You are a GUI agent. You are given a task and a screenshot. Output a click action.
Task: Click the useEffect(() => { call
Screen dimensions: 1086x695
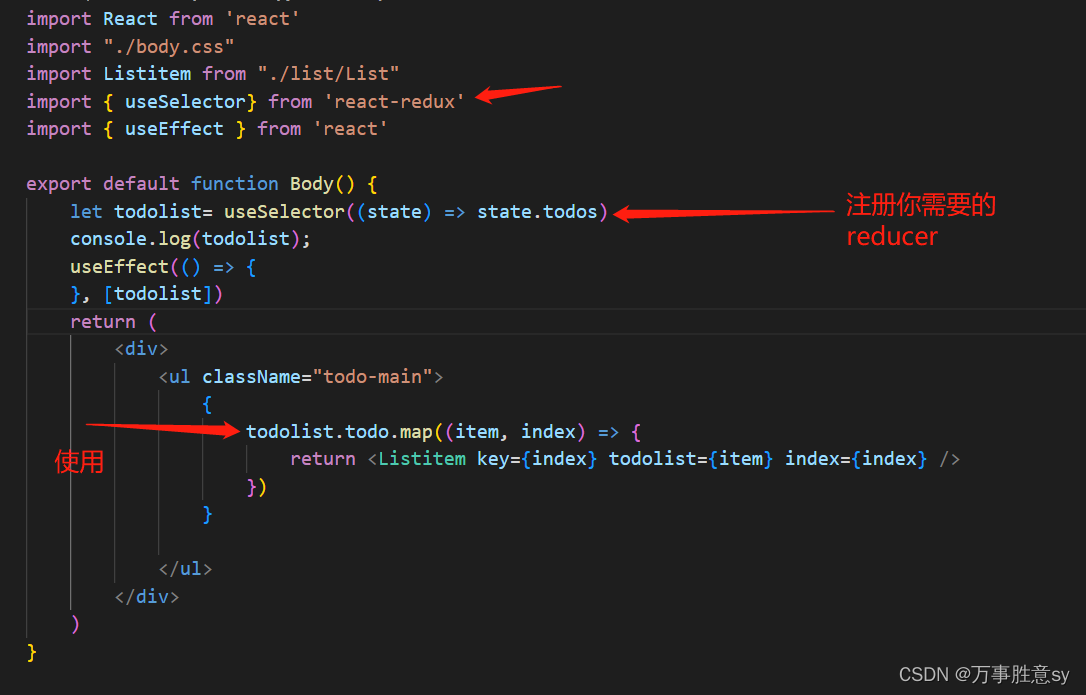pyautogui.click(x=163, y=267)
